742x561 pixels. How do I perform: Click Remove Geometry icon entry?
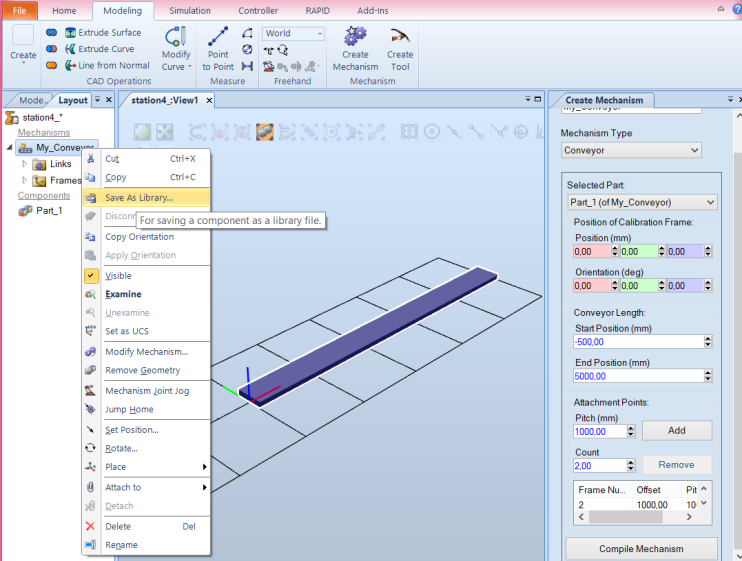coord(90,370)
